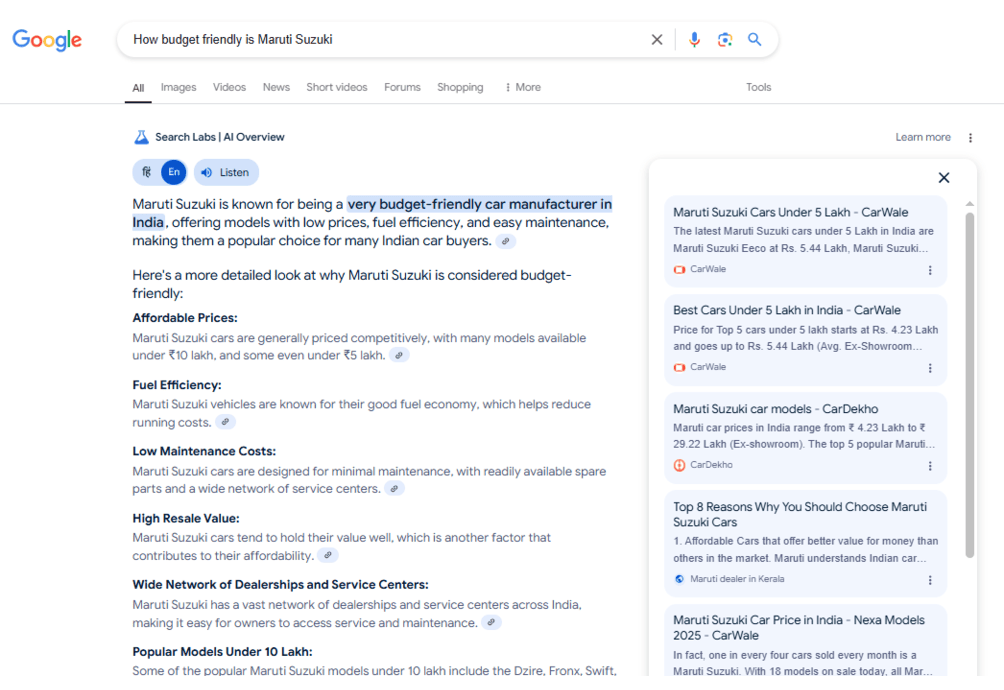Click the Search Labs flask icon
Screen dimensions: 1004x690
[141, 137]
